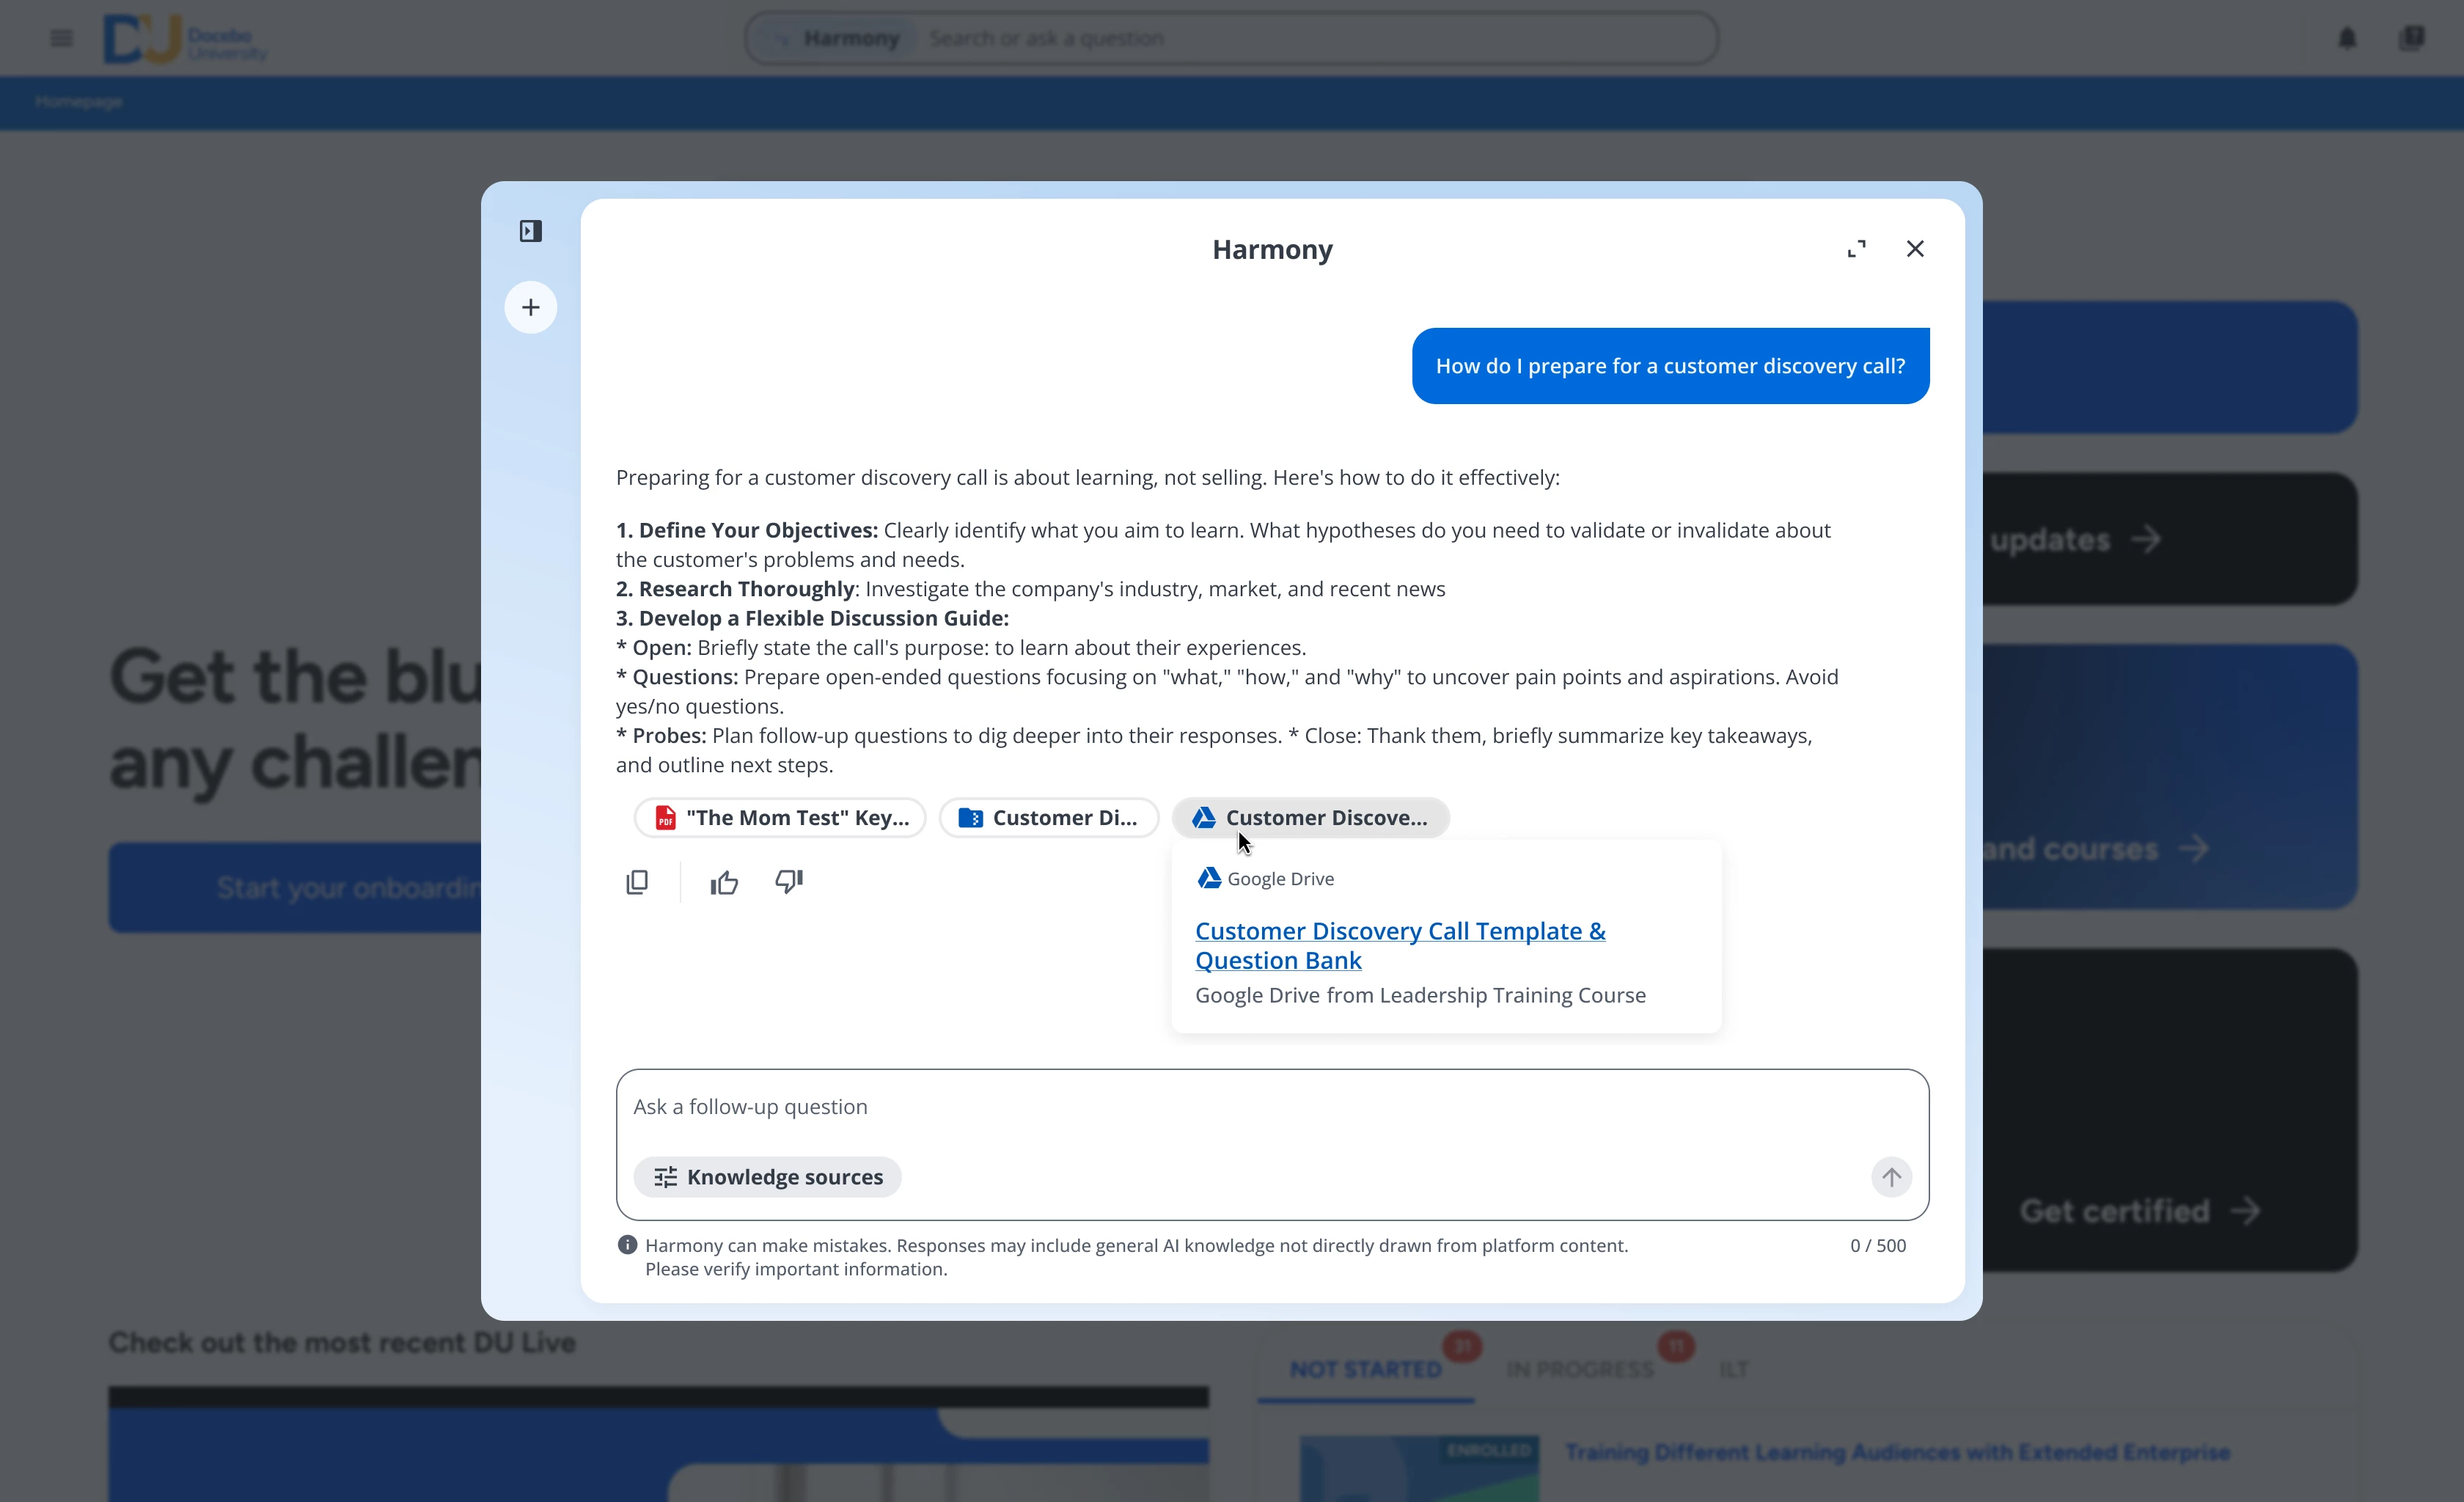Viewport: 2464px width, 1502px height.
Task: Toggle the chat history sidebar panel
Action: point(531,231)
